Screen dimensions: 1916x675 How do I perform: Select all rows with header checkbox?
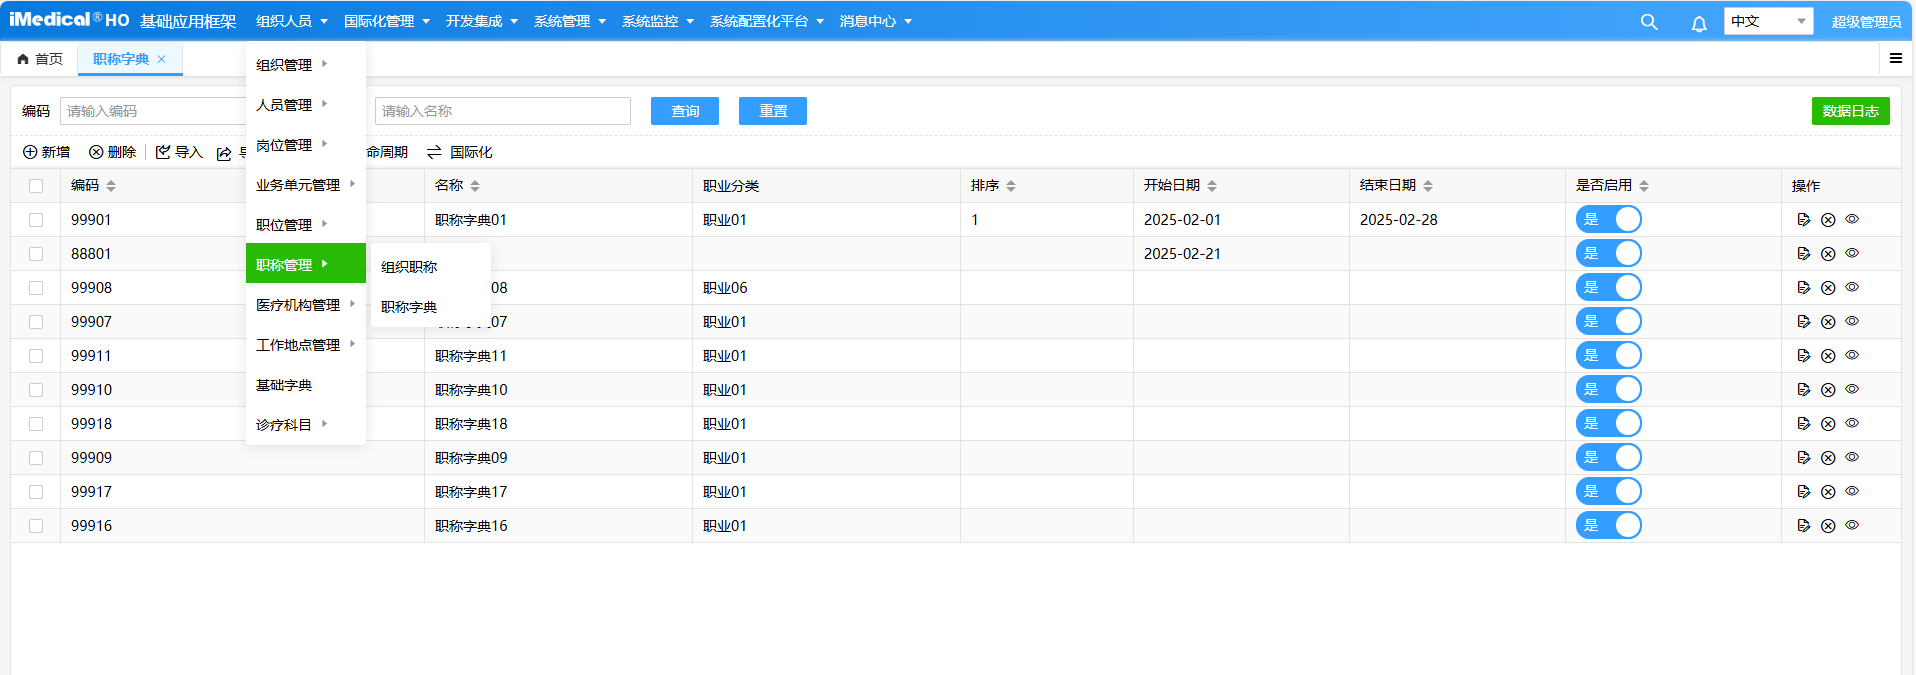pos(36,186)
